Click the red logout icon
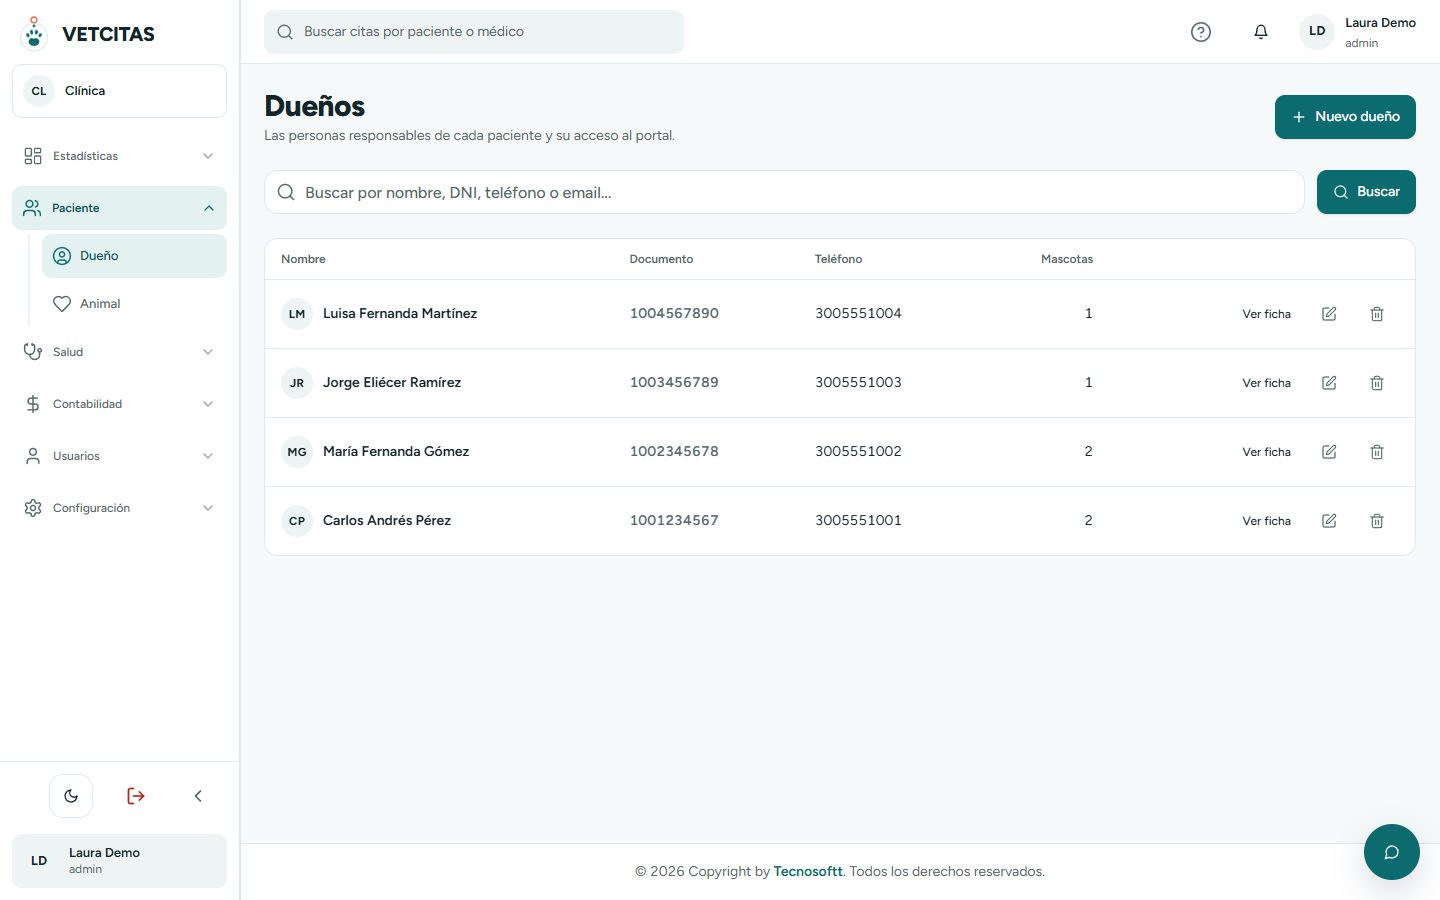 point(136,796)
